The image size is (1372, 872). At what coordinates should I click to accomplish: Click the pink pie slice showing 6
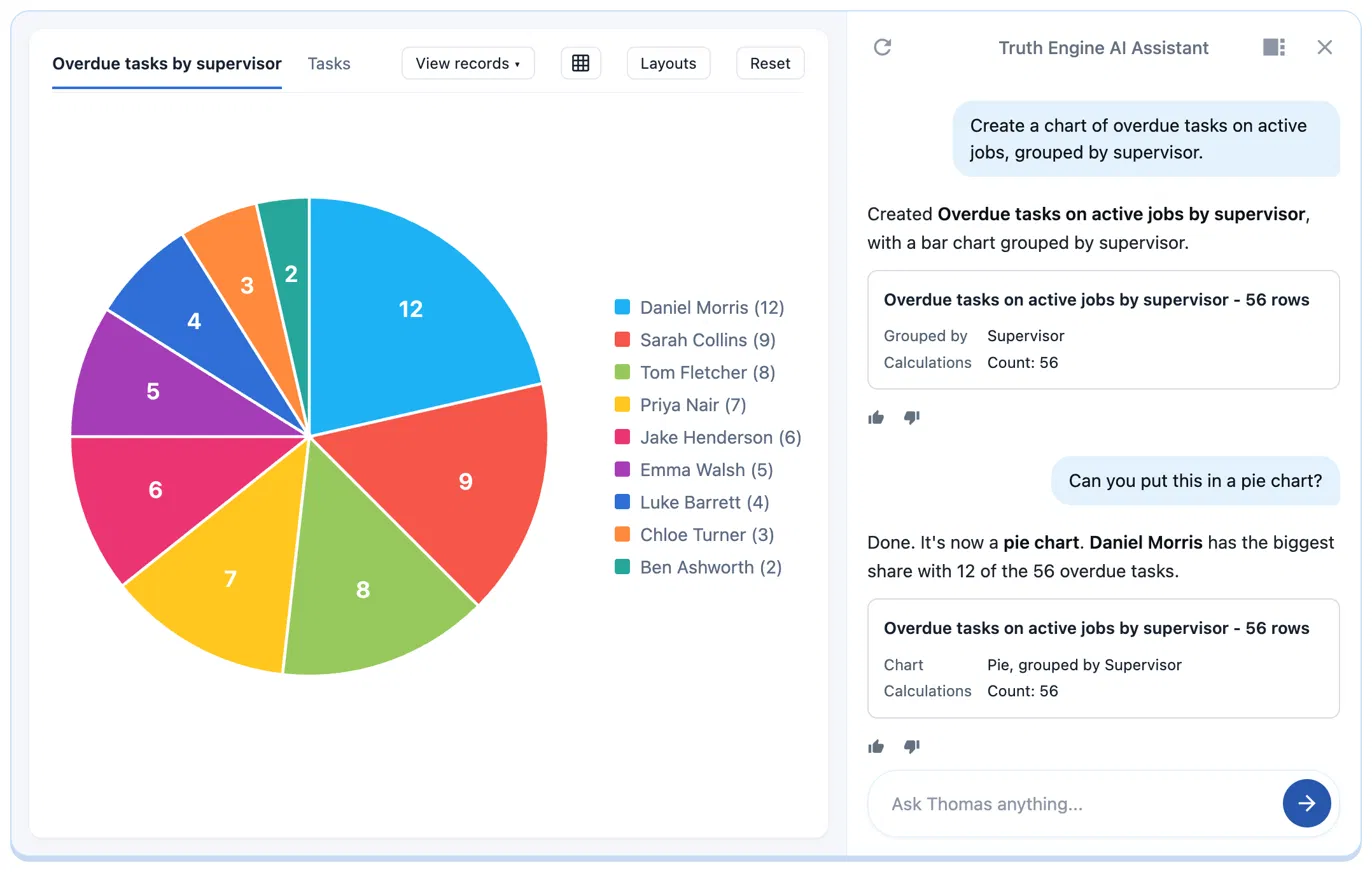click(x=155, y=489)
